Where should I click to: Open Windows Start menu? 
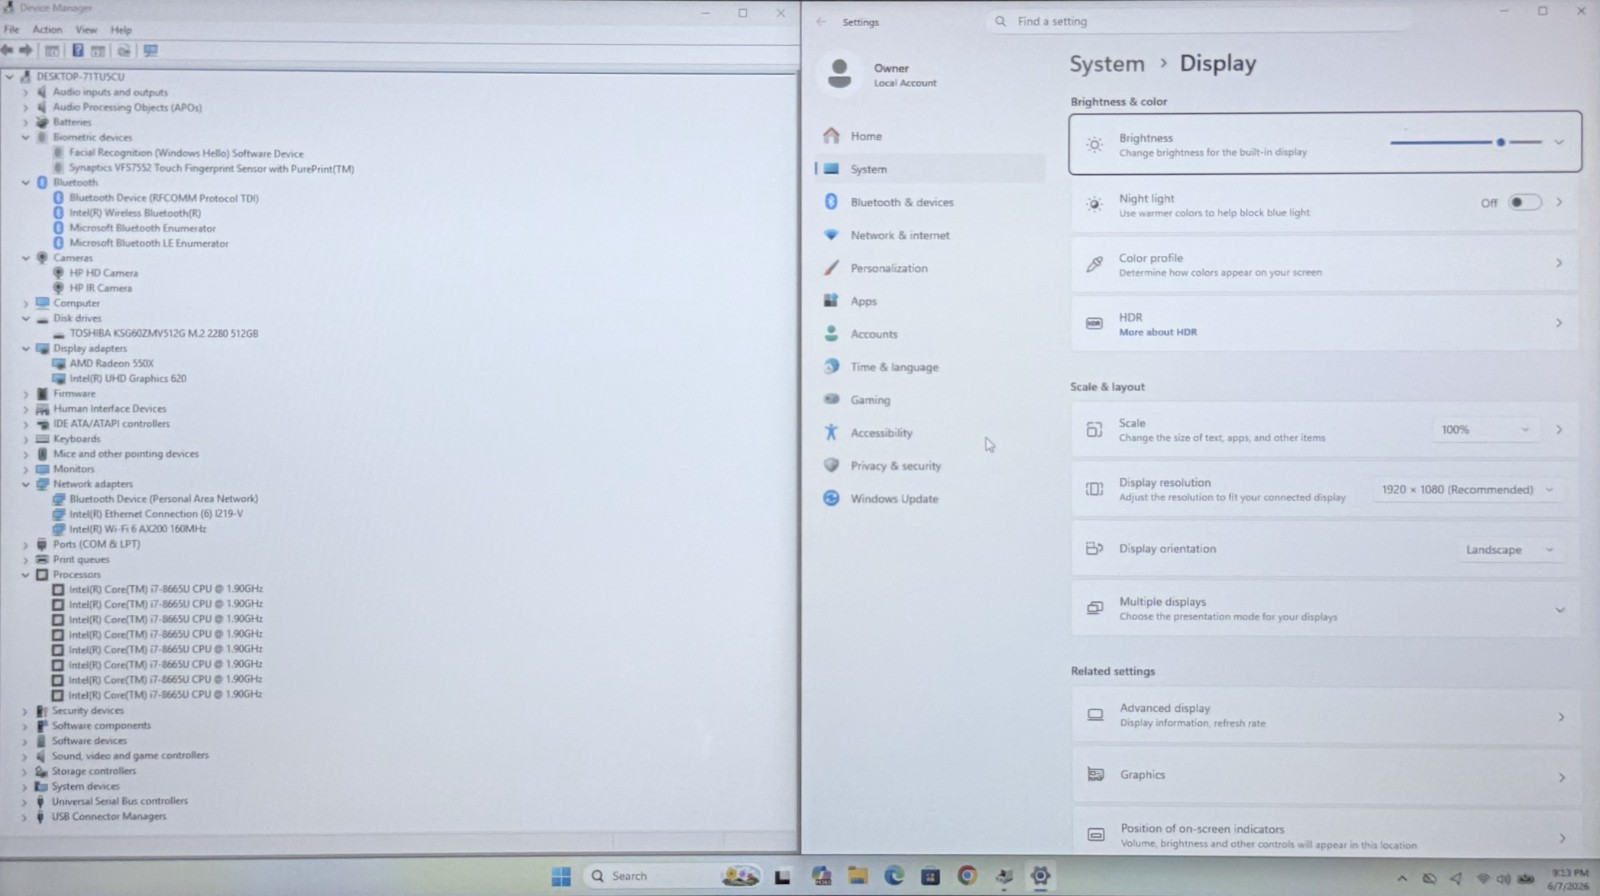pos(561,876)
